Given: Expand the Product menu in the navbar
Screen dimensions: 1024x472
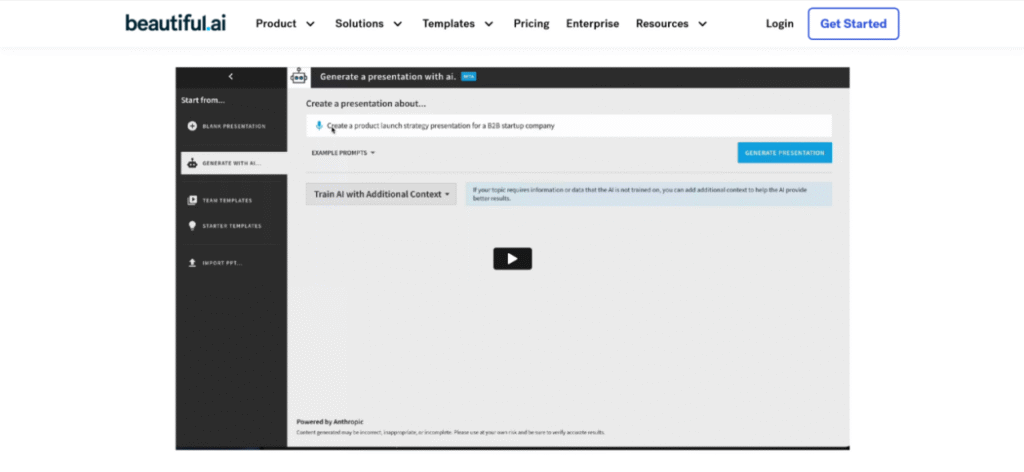Looking at the screenshot, I should click(x=285, y=23).
